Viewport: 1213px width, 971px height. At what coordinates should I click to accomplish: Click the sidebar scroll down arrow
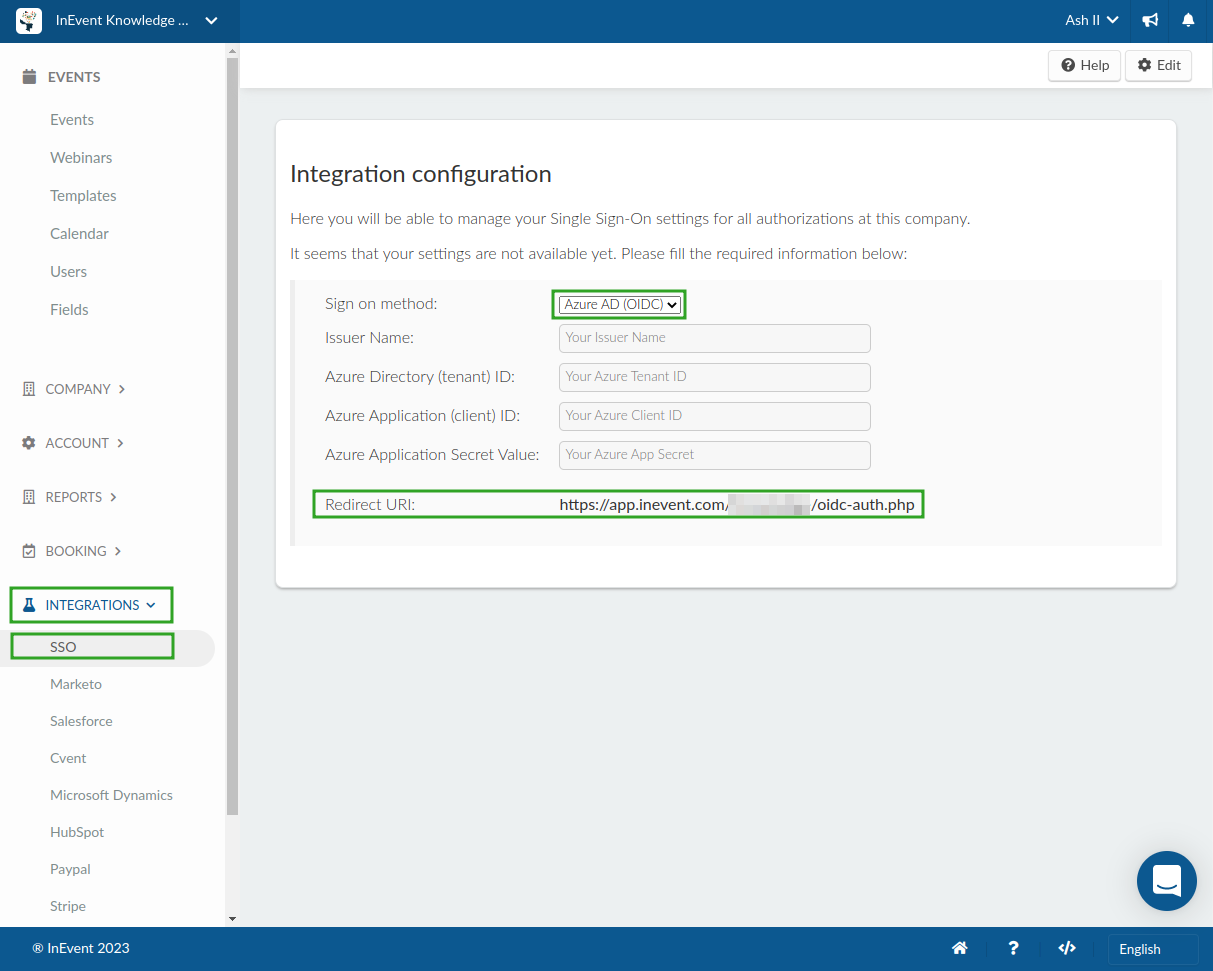pyautogui.click(x=232, y=918)
